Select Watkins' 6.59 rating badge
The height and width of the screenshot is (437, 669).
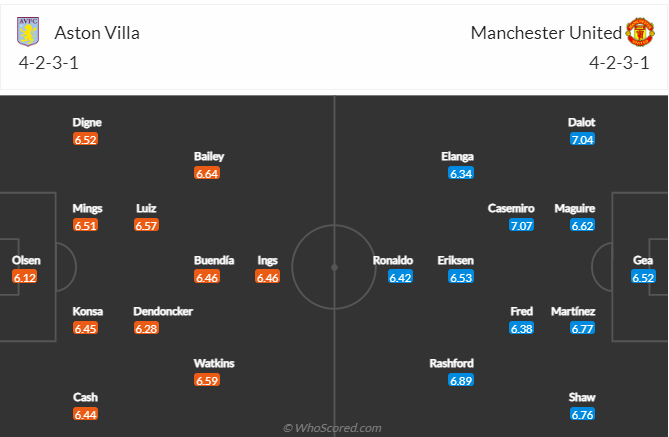pyautogui.click(x=207, y=380)
